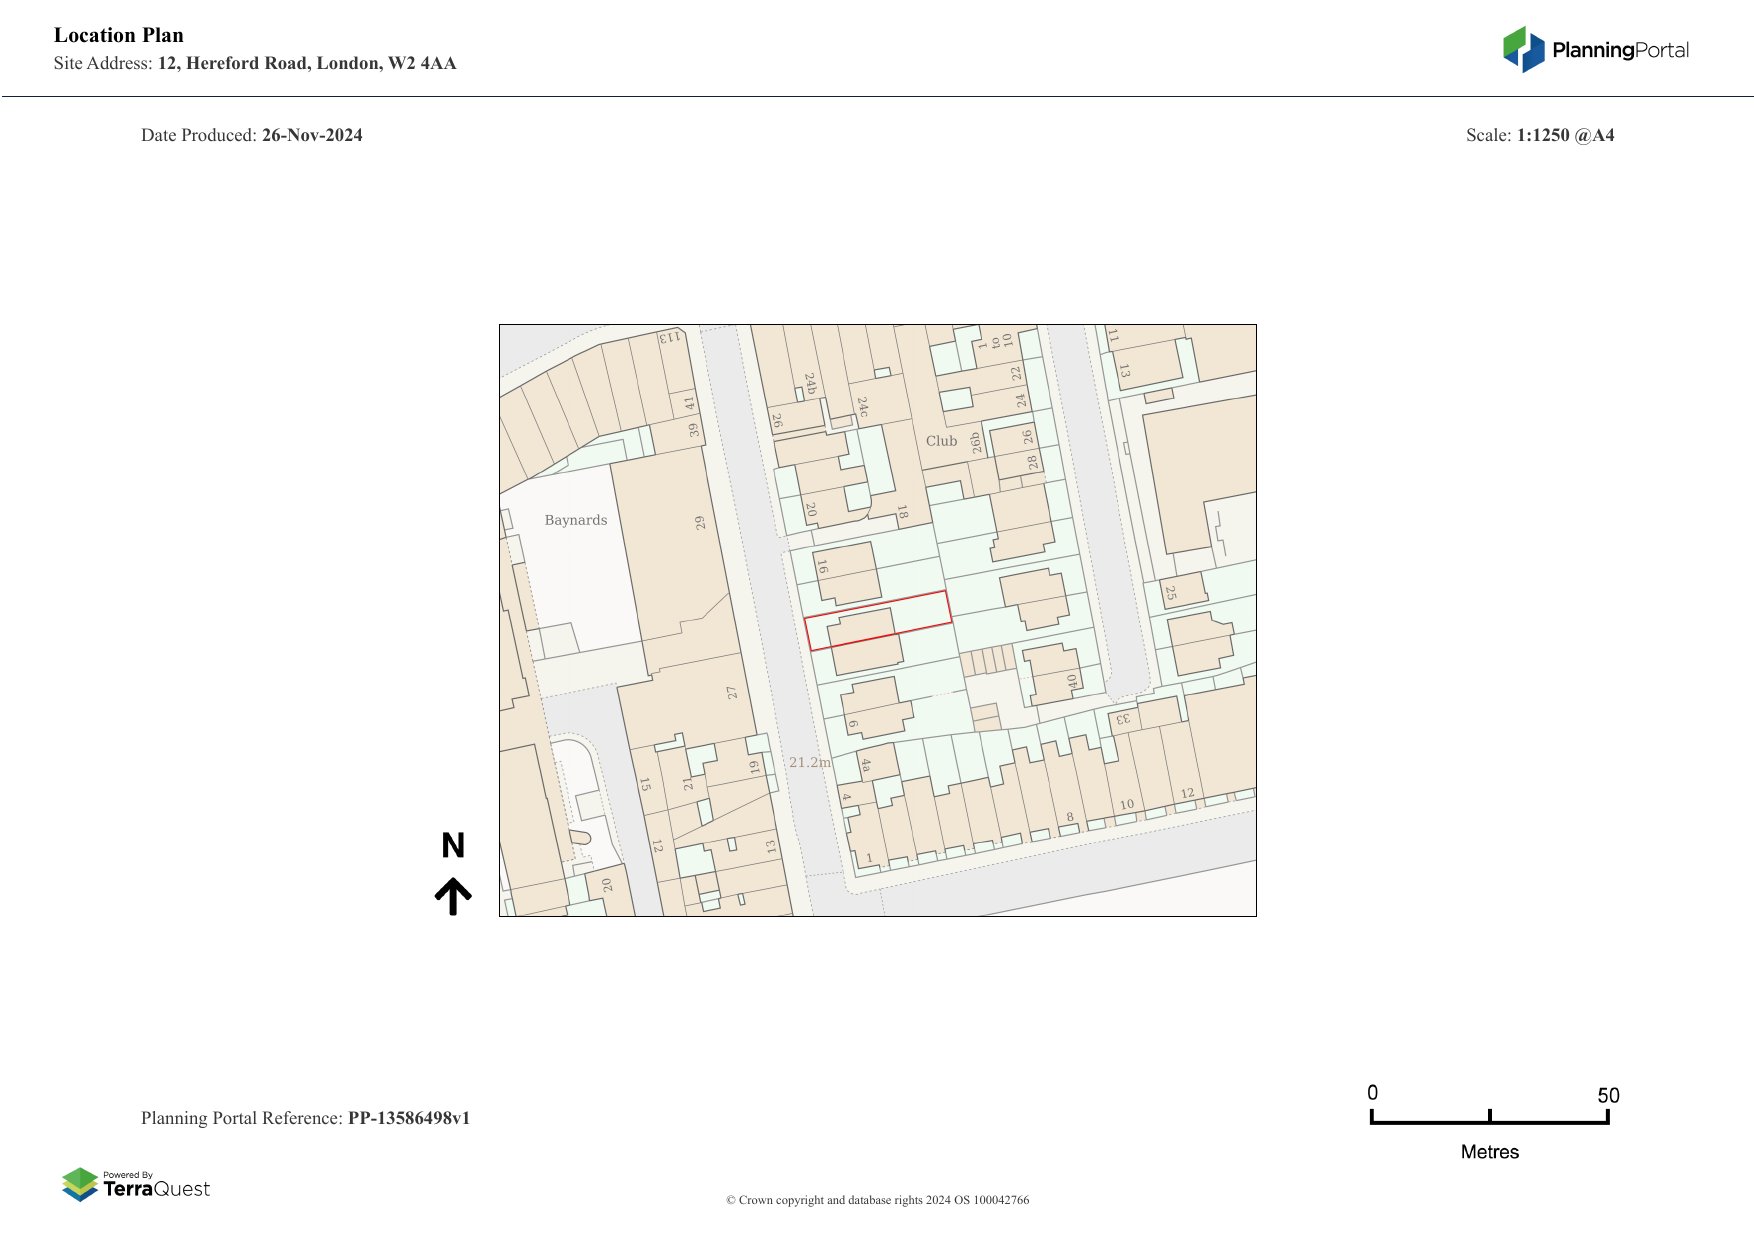1754x1241 pixels.
Task: Click the Scale 1:1250 @A4 text
Action: click(1539, 135)
